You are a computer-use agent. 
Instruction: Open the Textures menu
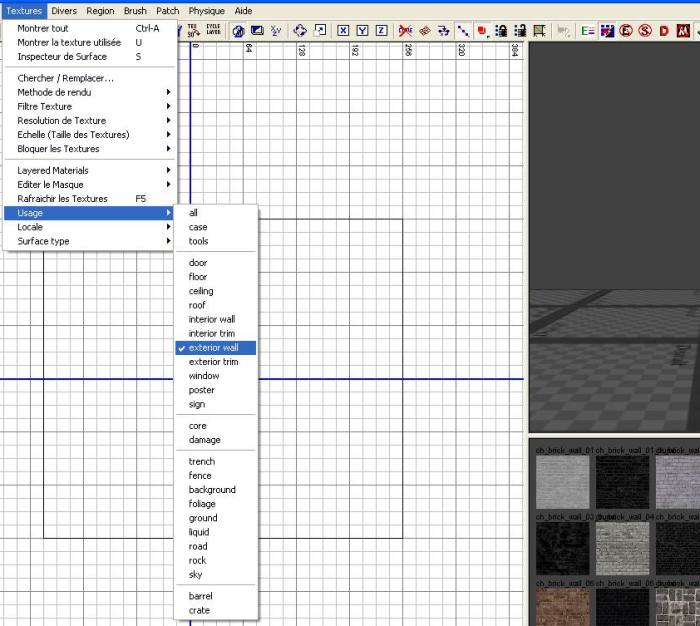pos(24,11)
